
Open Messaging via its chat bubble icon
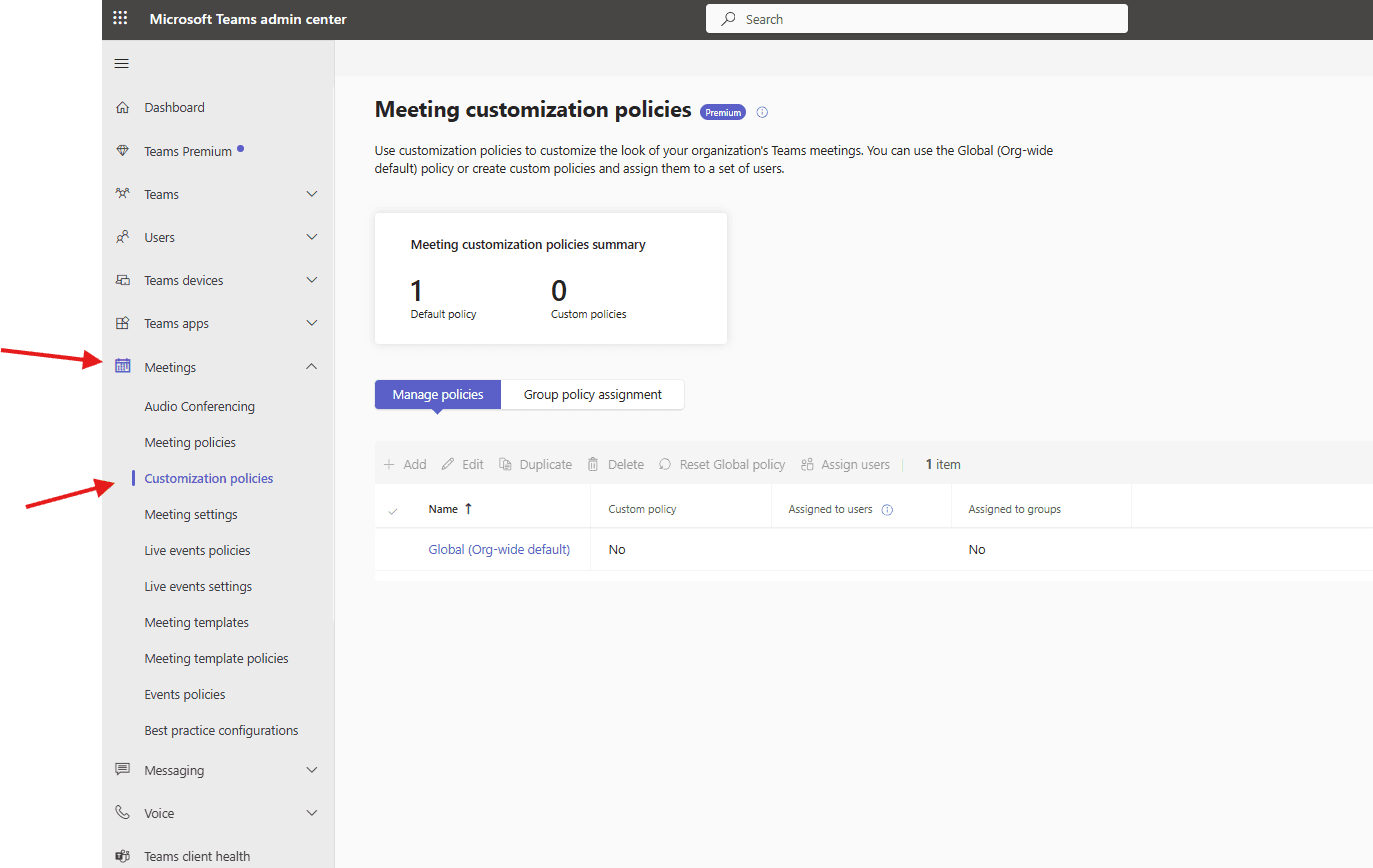tap(121, 769)
